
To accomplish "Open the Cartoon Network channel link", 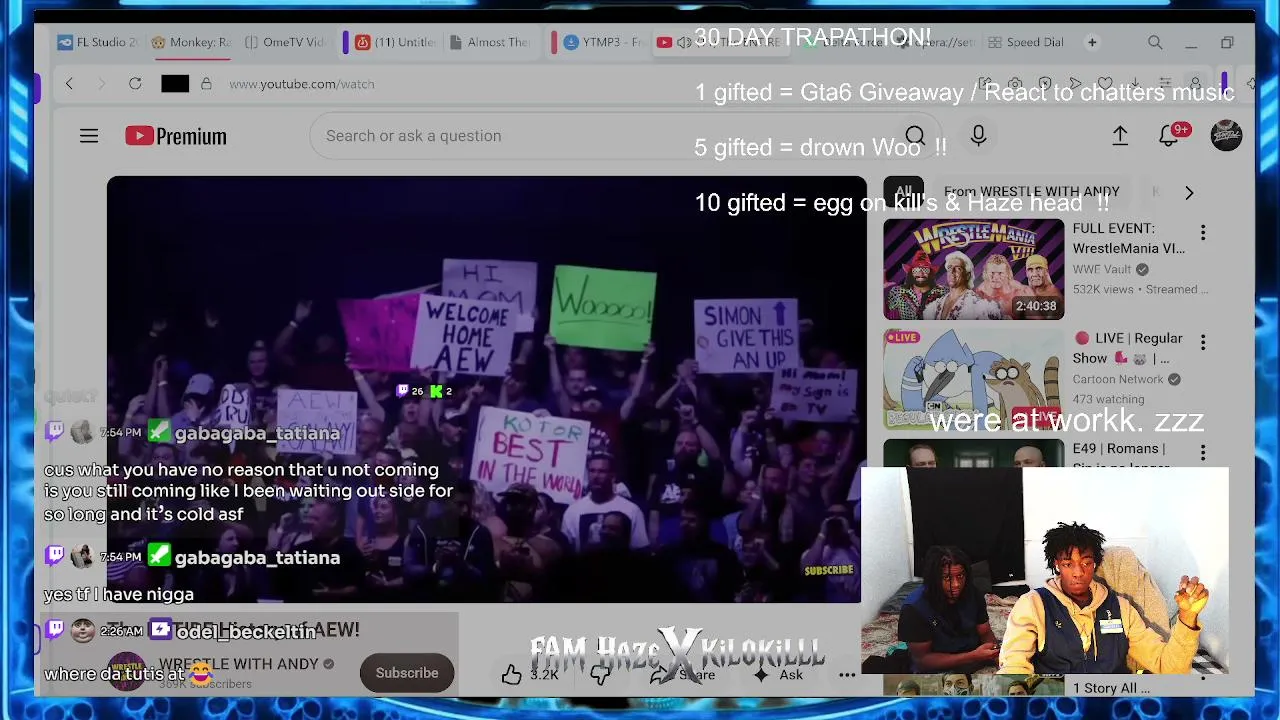I will (x=1118, y=379).
